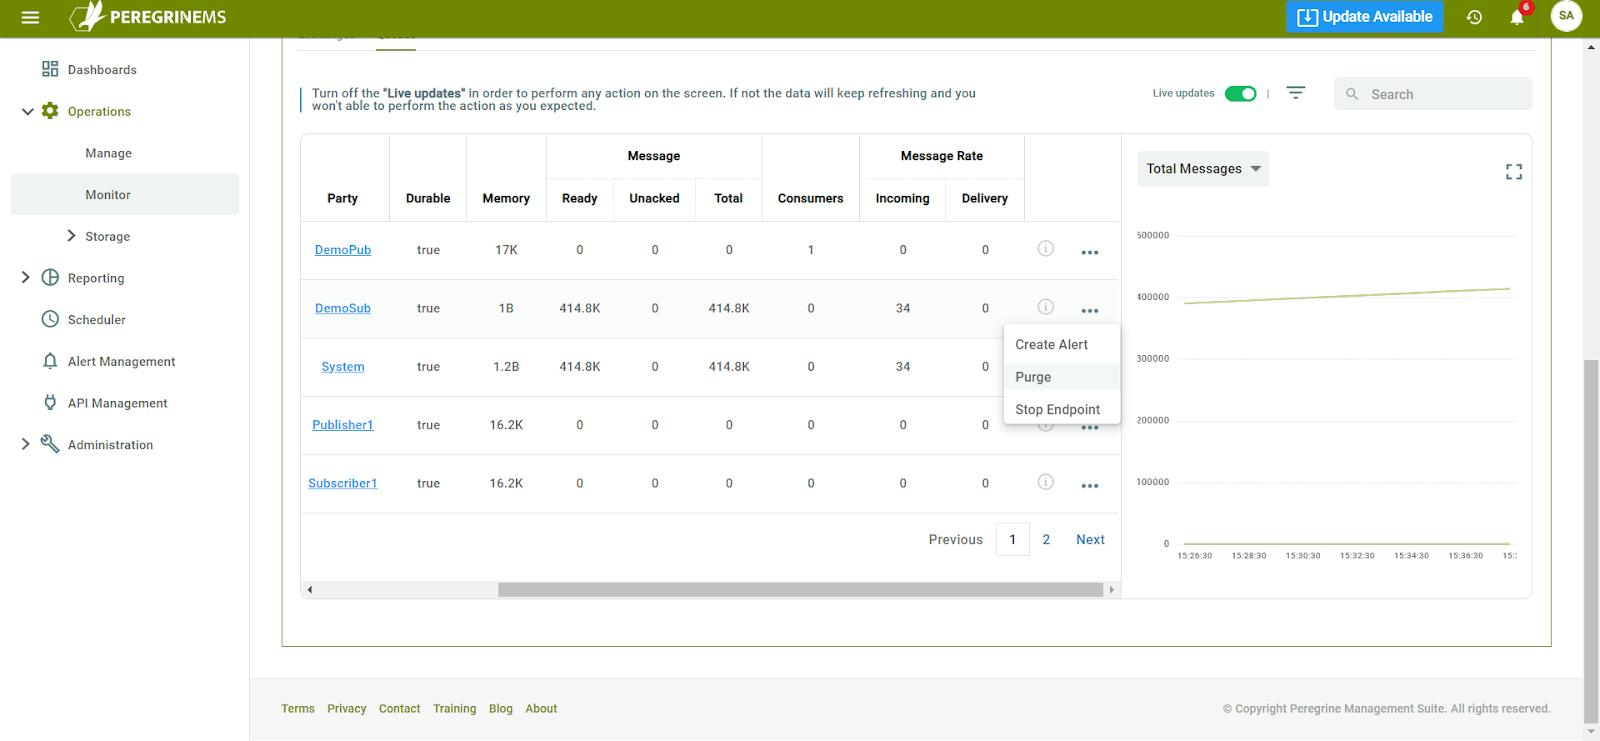Image resolution: width=1600 pixels, height=741 pixels.
Task: Click the notifications bell icon
Action: pos(1516,17)
